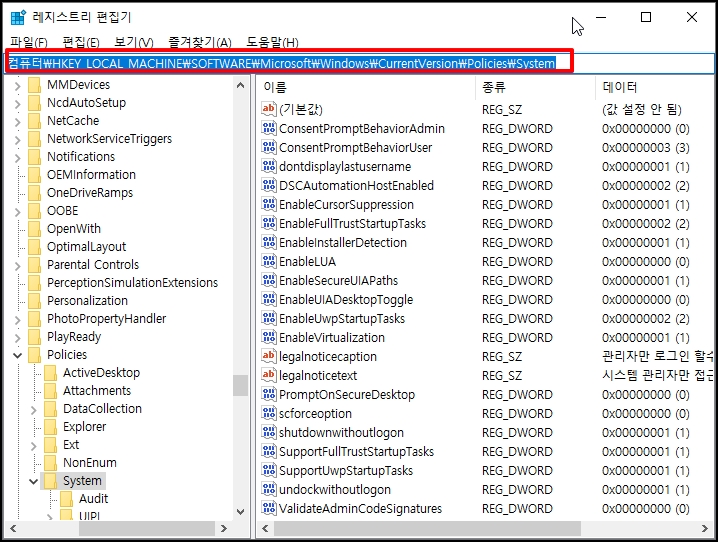Click the Audit folder icon
The image size is (718, 542).
click(67, 499)
